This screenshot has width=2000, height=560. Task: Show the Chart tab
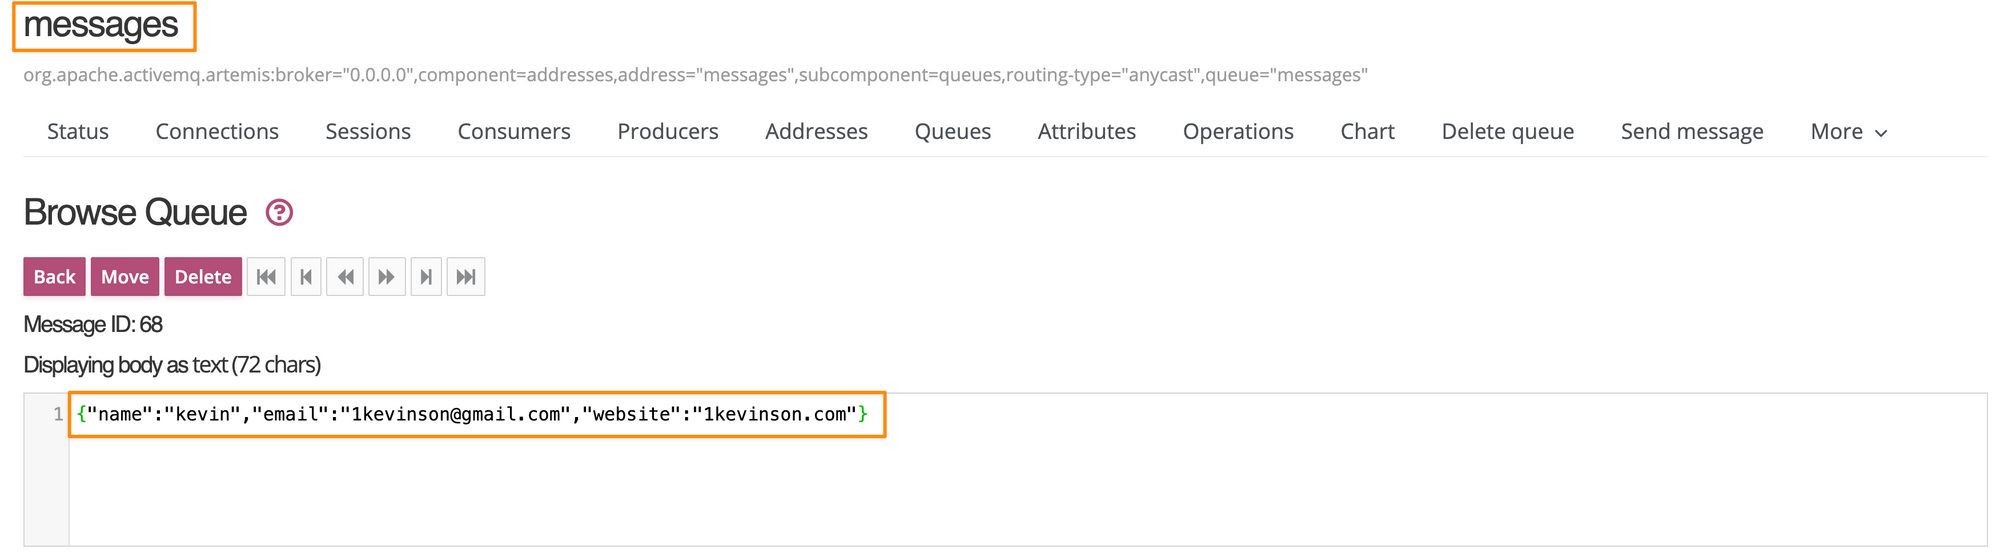1367,132
